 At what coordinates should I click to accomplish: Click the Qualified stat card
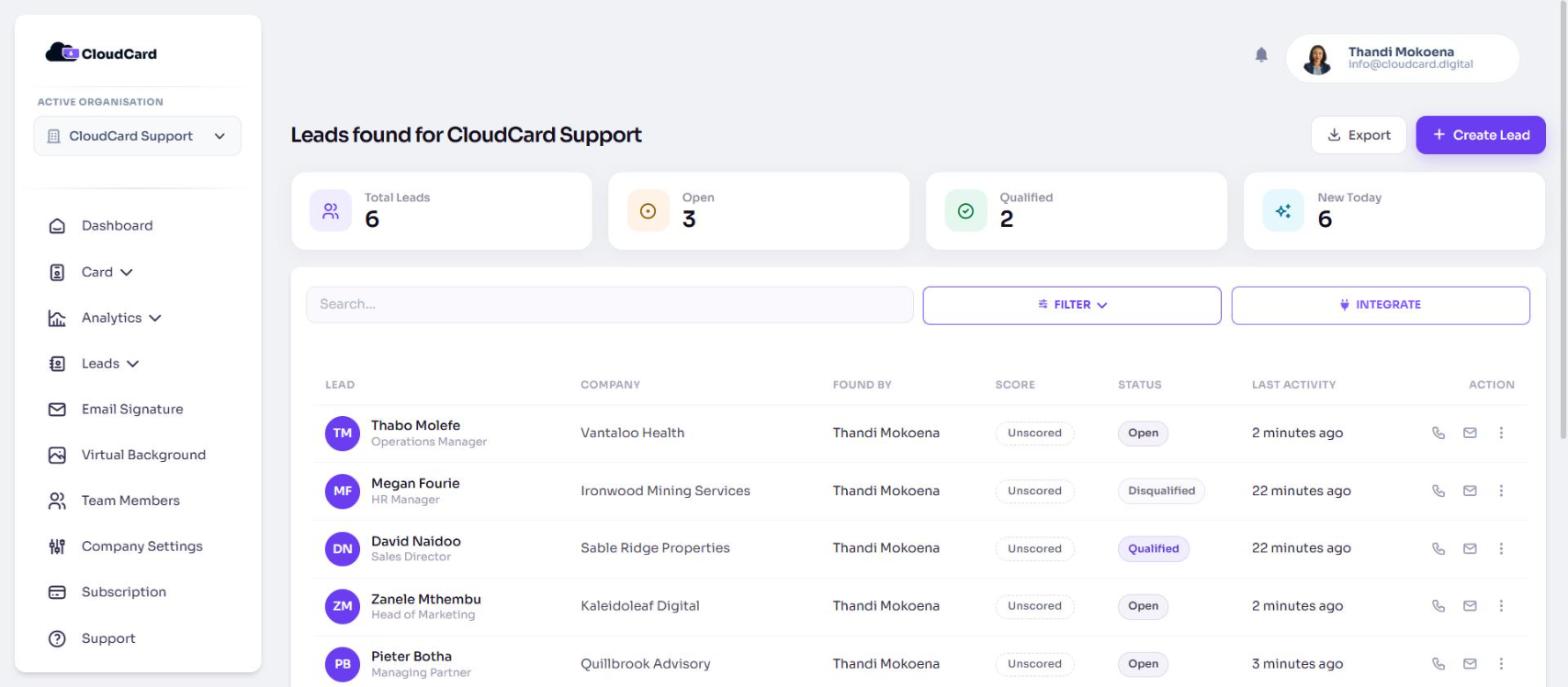click(x=1076, y=211)
